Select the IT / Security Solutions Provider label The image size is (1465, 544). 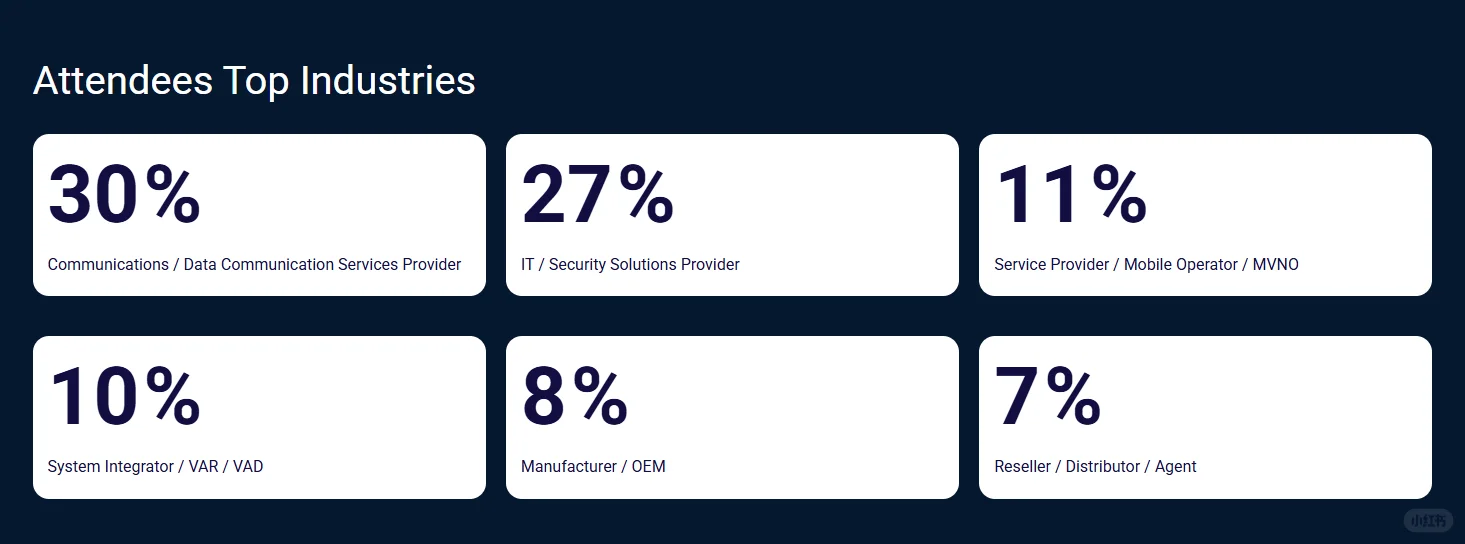(x=630, y=265)
